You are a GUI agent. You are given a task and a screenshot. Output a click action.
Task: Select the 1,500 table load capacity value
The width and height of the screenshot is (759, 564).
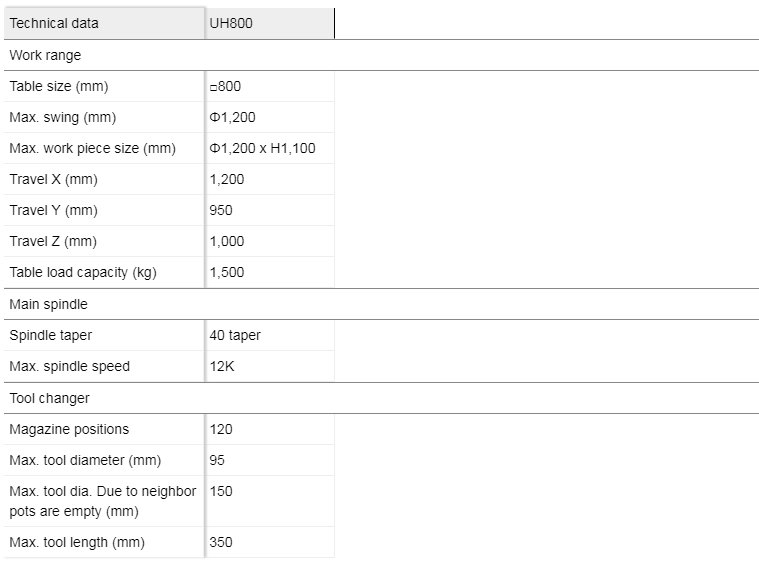click(227, 272)
